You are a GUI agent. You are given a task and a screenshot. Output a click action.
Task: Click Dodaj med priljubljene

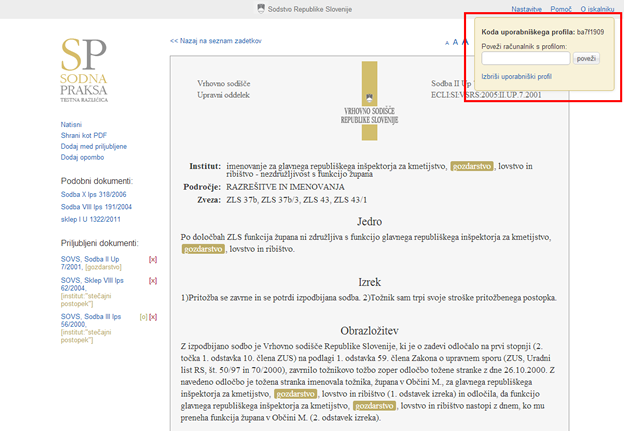coord(94,146)
